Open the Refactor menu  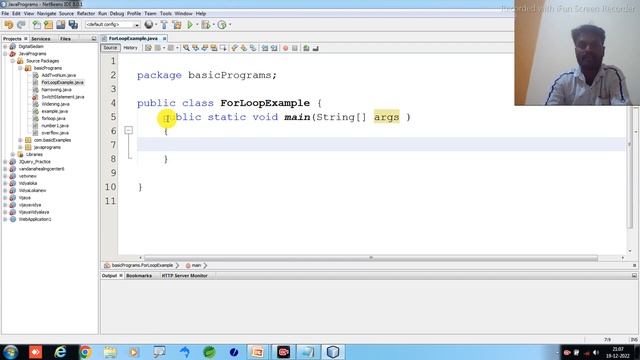click(86, 13)
